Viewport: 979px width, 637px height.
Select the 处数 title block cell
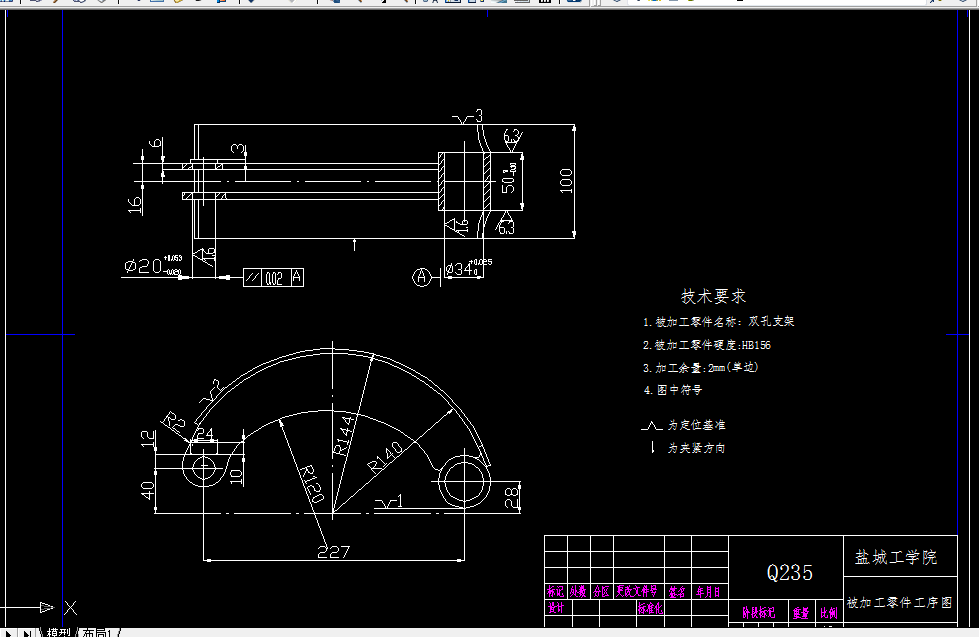click(x=578, y=591)
